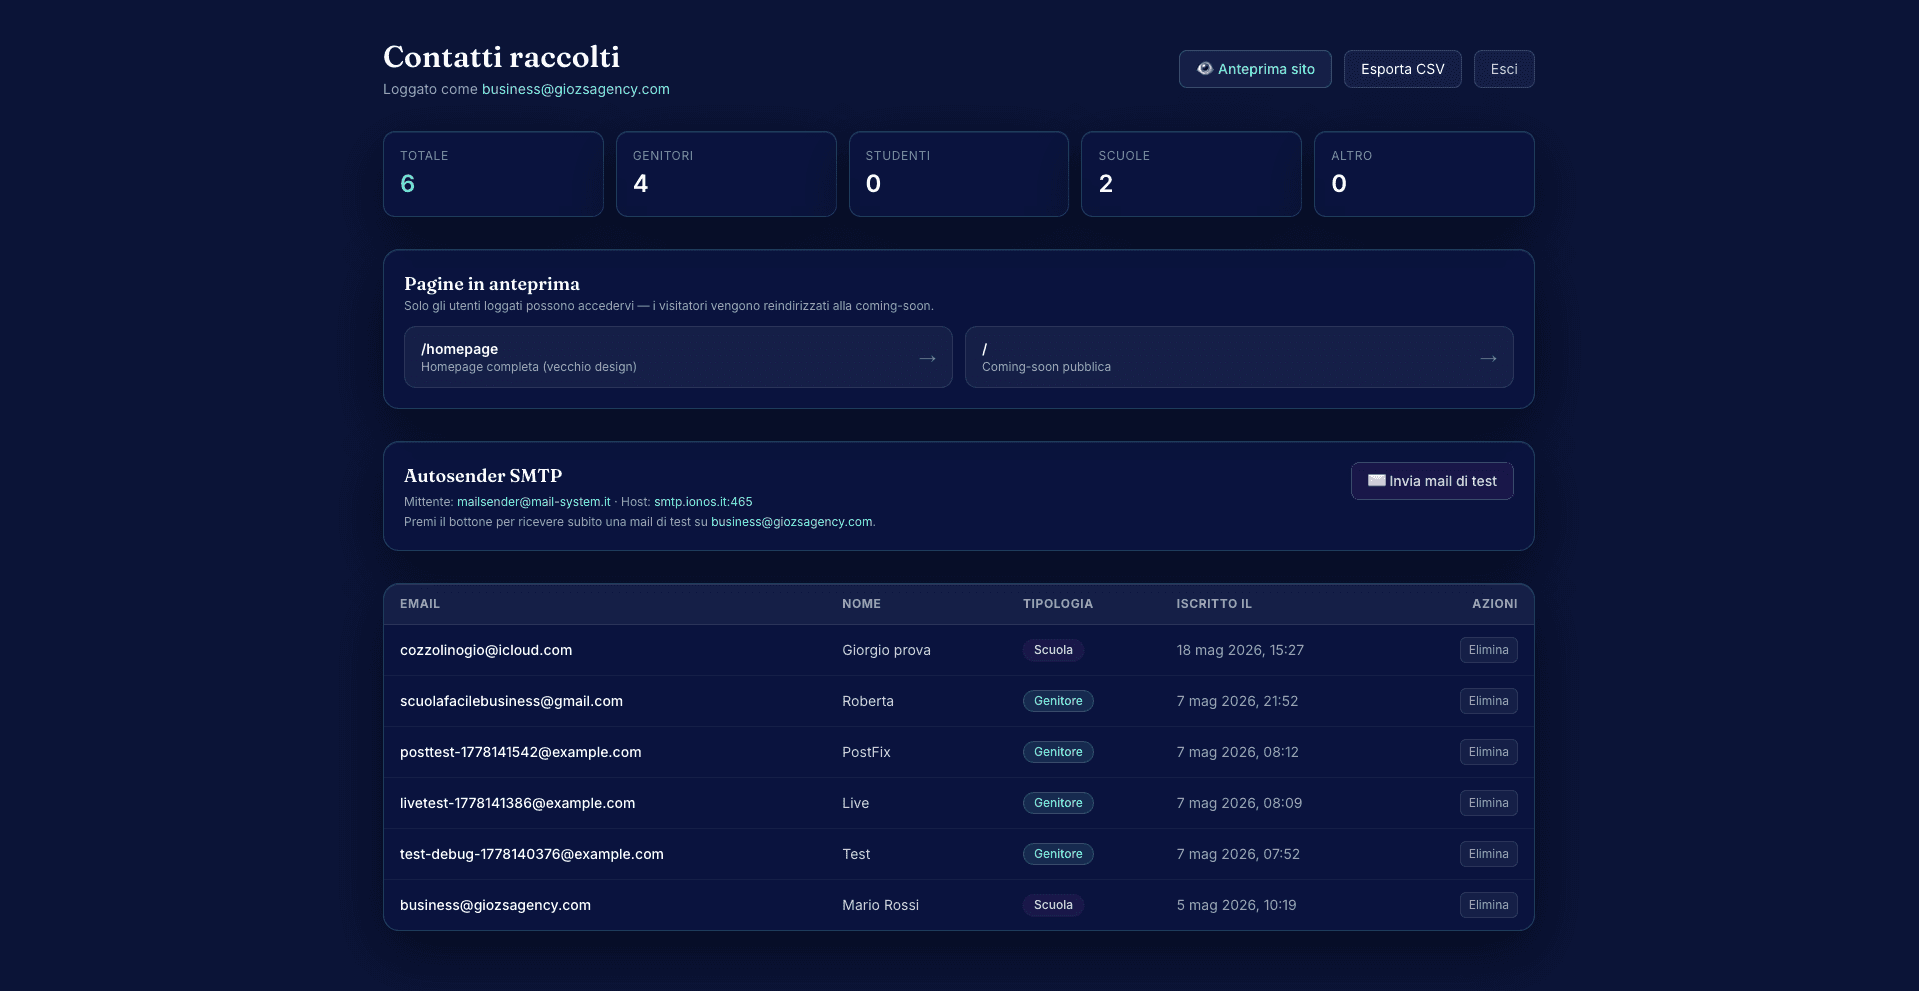1919x991 pixels.
Task: Select the Scuole stat card
Action: coord(1191,174)
